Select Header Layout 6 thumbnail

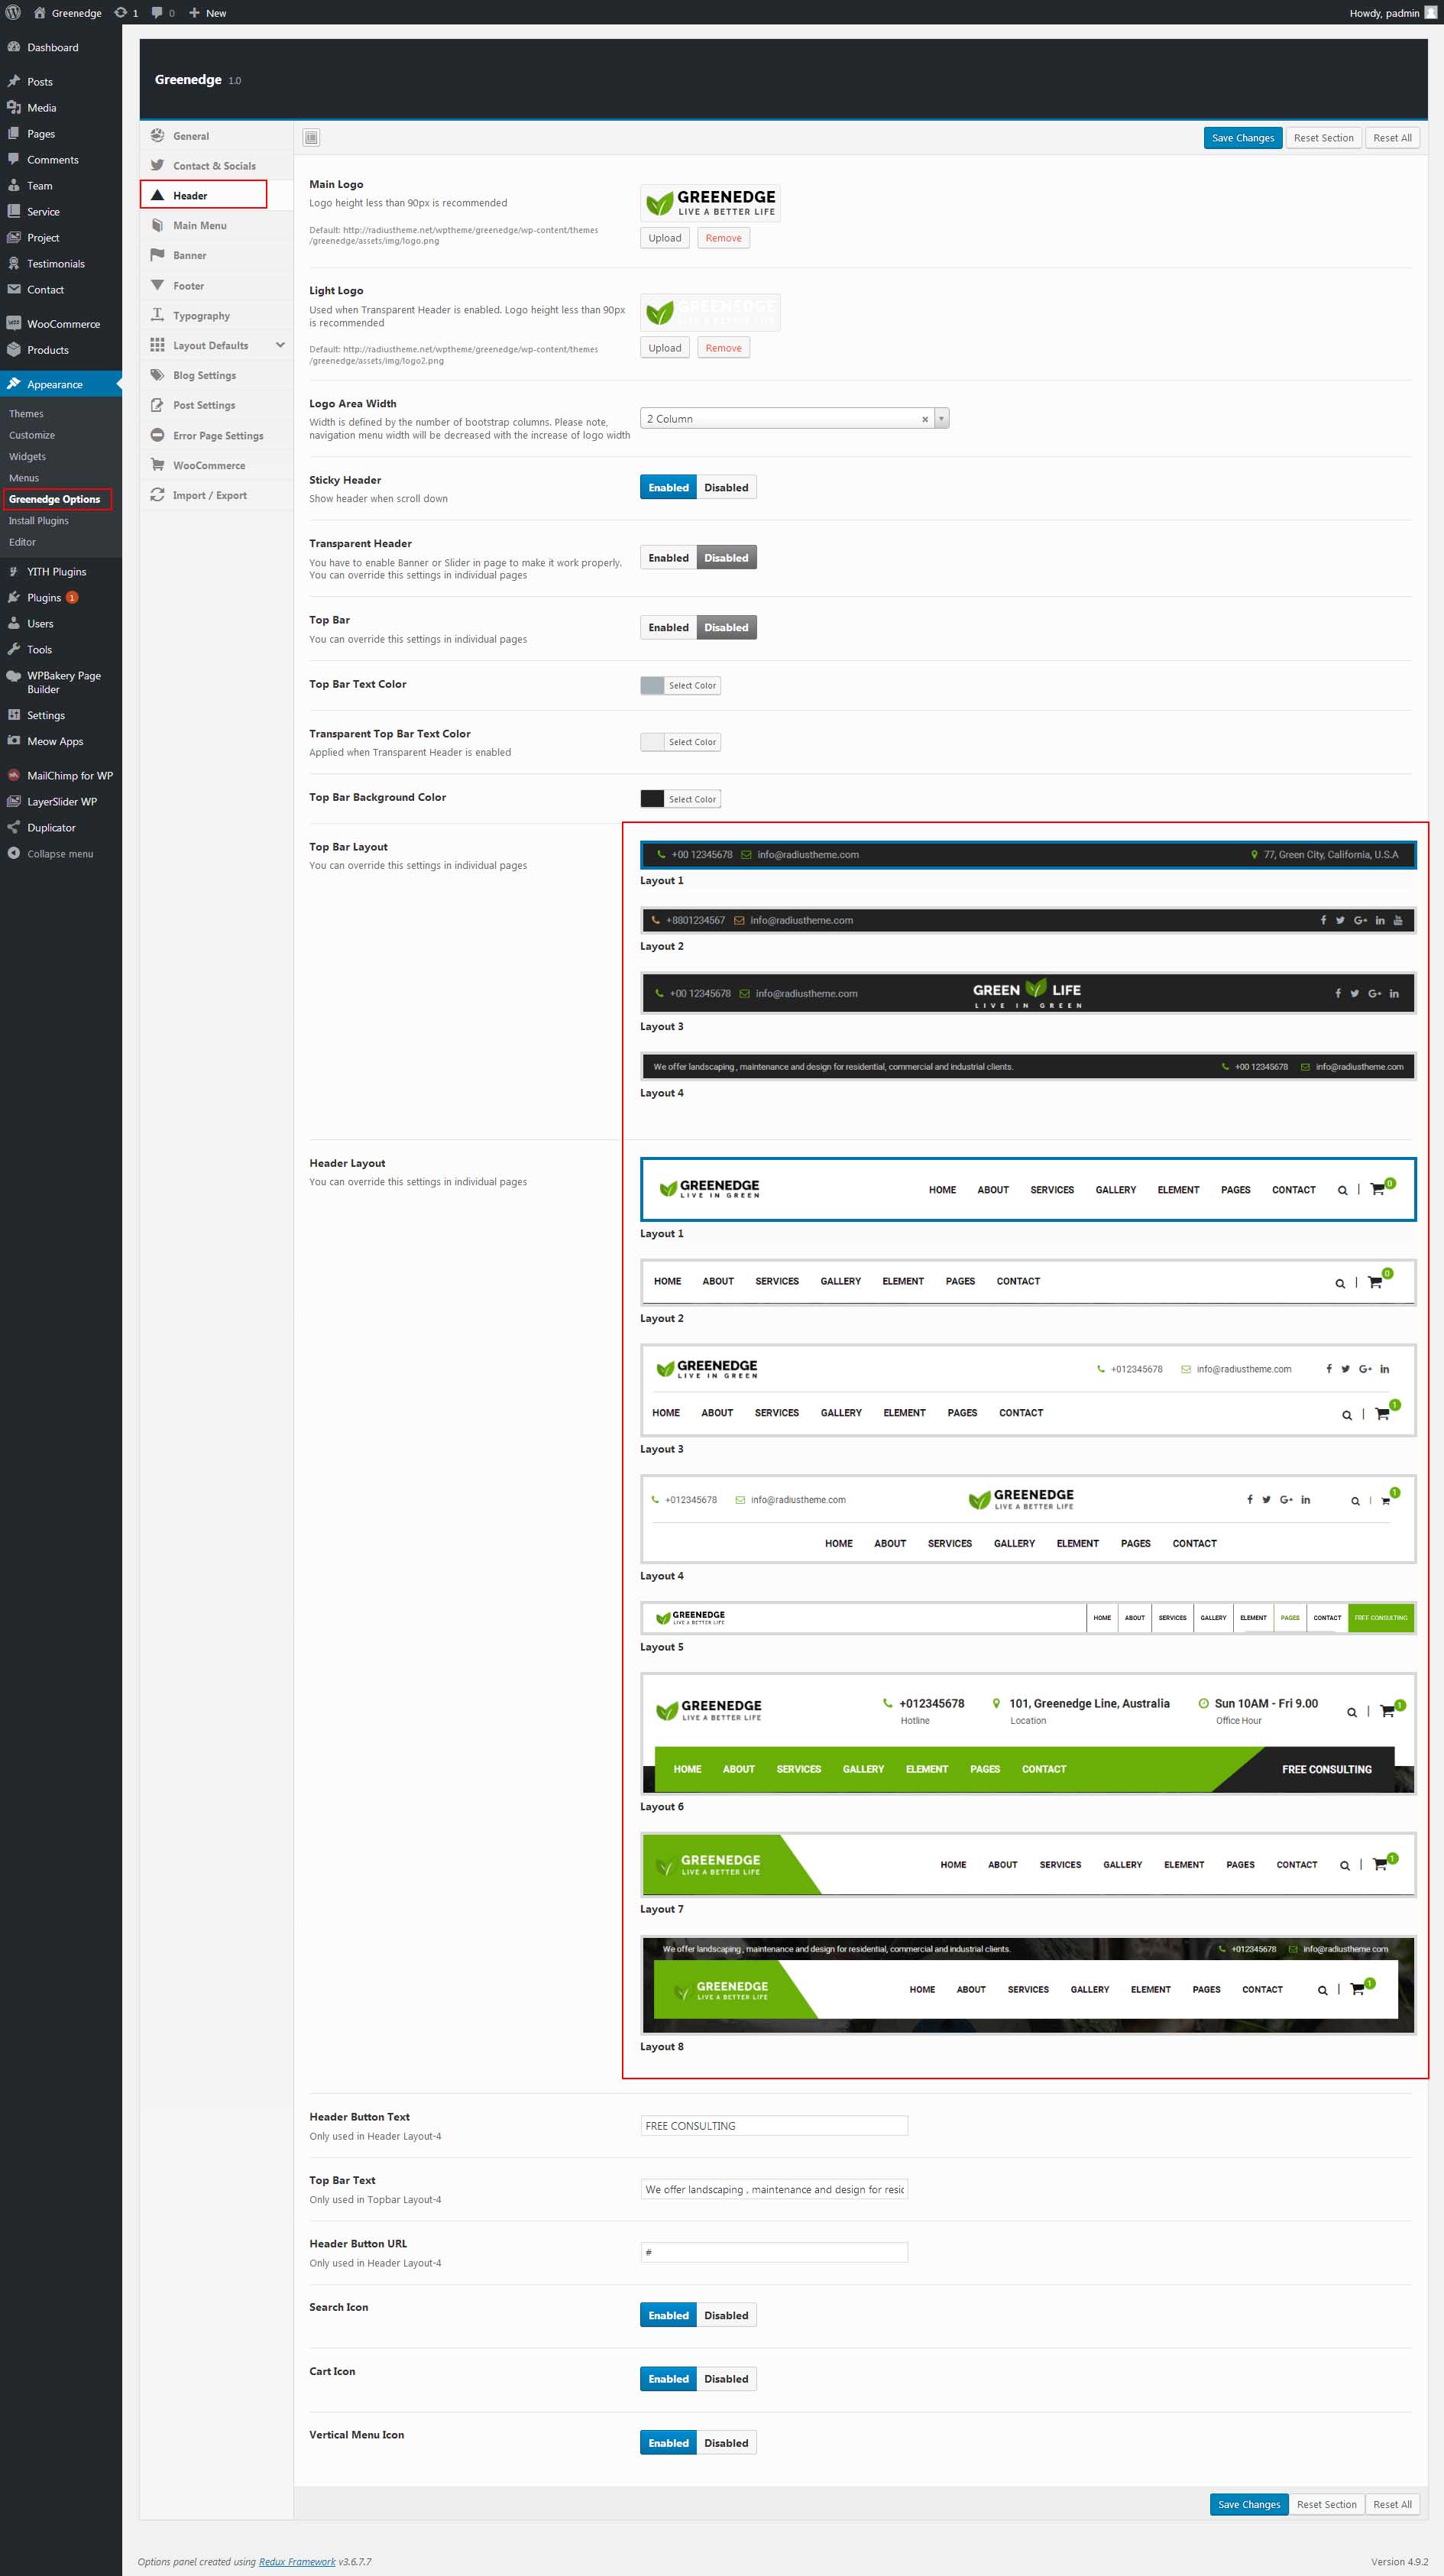click(1028, 1733)
